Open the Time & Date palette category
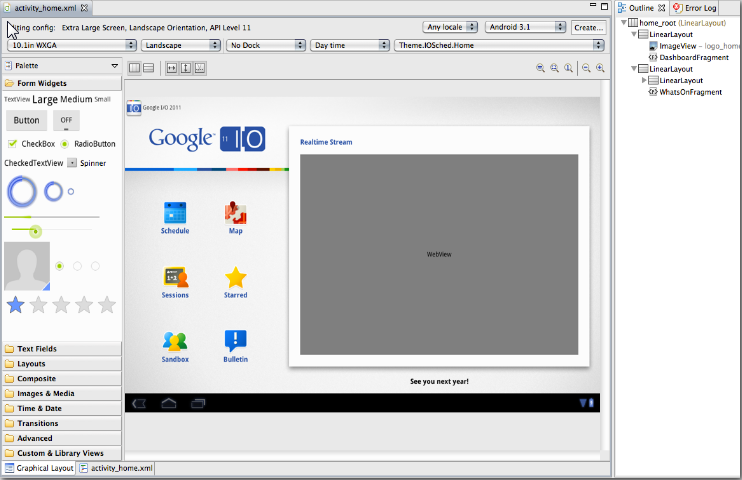The image size is (742, 480). [62, 408]
